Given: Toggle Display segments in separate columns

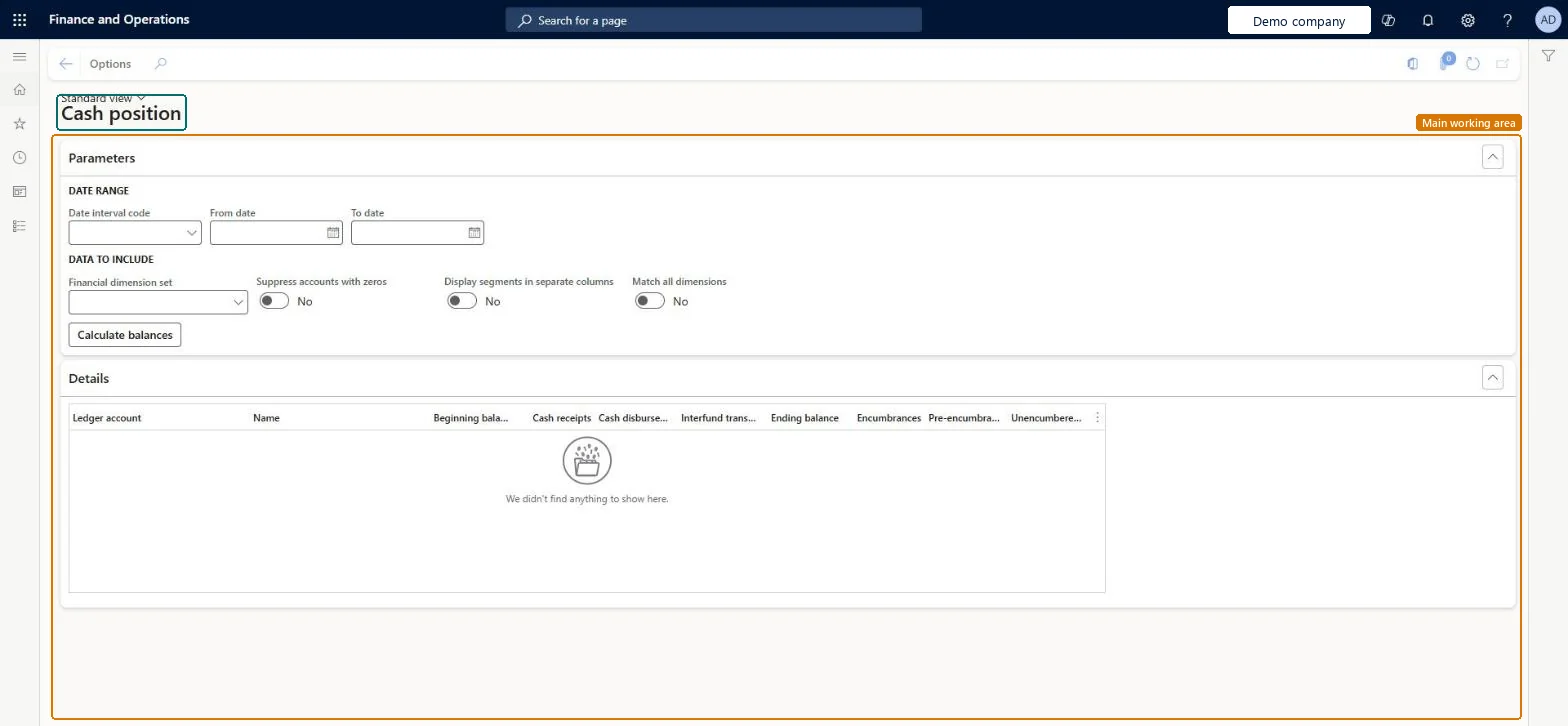Looking at the screenshot, I should (462, 301).
